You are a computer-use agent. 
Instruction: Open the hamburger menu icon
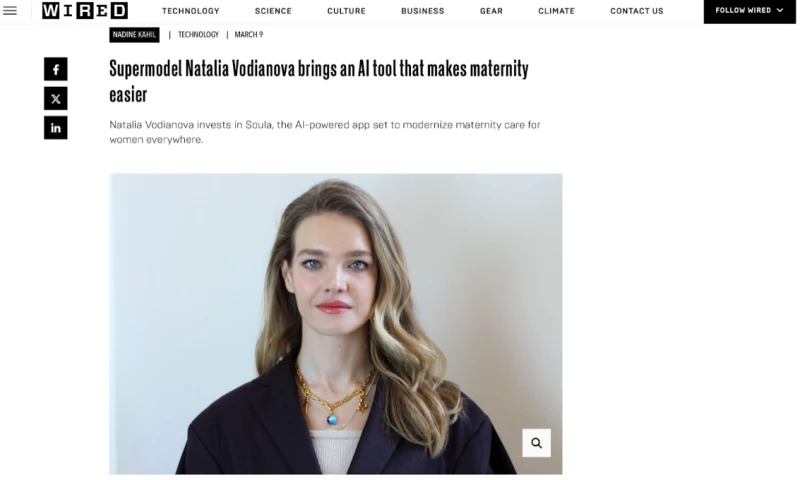[x=10, y=11]
